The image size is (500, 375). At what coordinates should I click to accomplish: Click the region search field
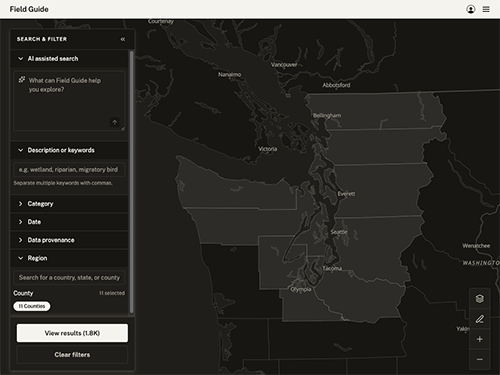pos(69,278)
